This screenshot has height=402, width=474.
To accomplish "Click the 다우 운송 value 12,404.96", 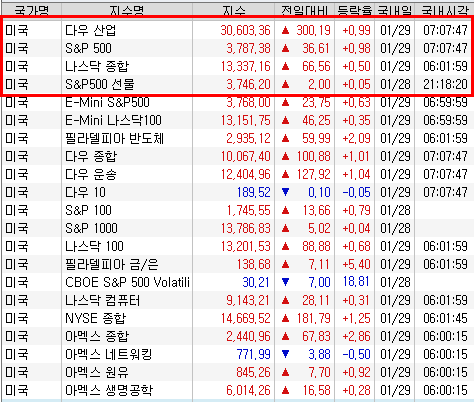I will (246, 174).
